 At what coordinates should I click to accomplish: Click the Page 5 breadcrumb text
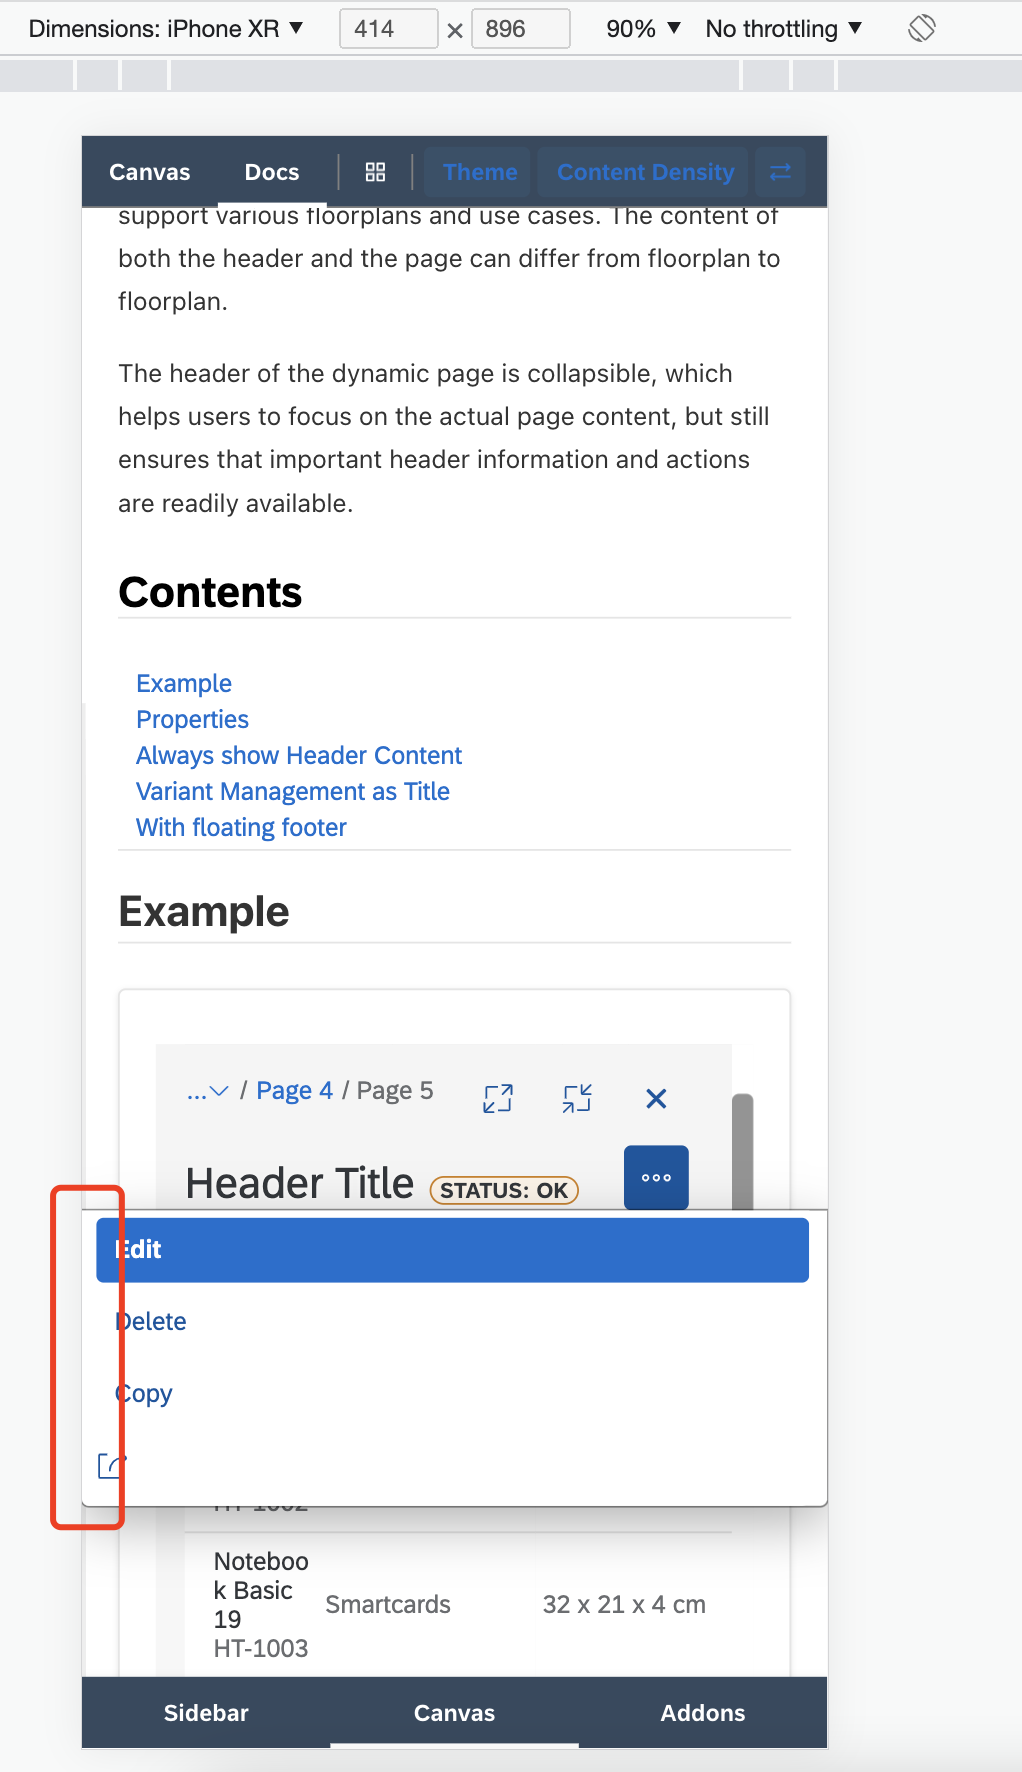point(395,1090)
